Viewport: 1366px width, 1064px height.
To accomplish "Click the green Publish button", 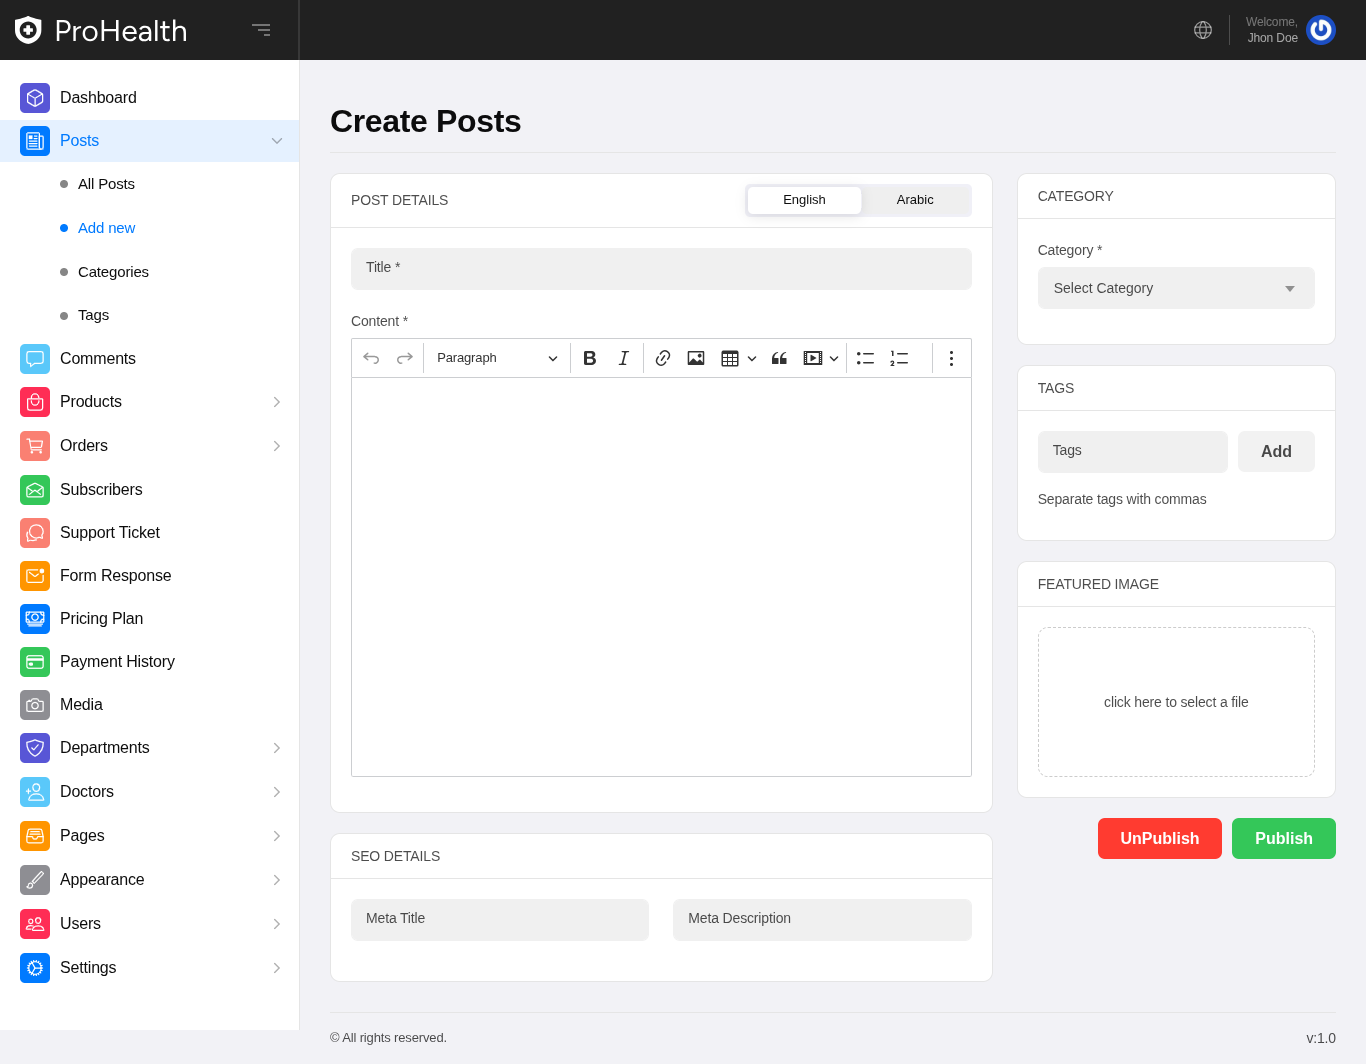I will pos(1283,838).
